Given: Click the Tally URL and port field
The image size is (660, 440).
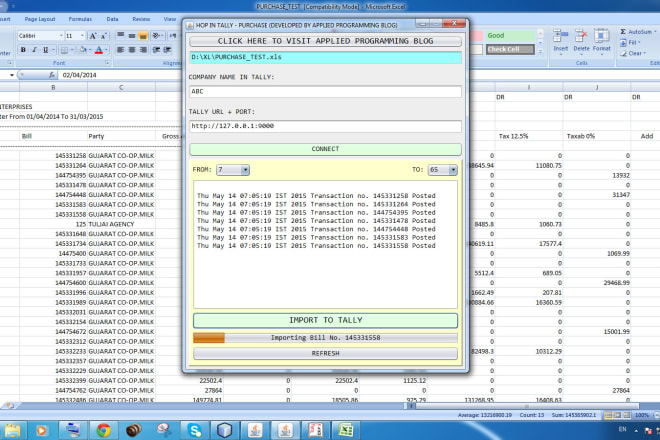Looking at the screenshot, I should pos(325,126).
